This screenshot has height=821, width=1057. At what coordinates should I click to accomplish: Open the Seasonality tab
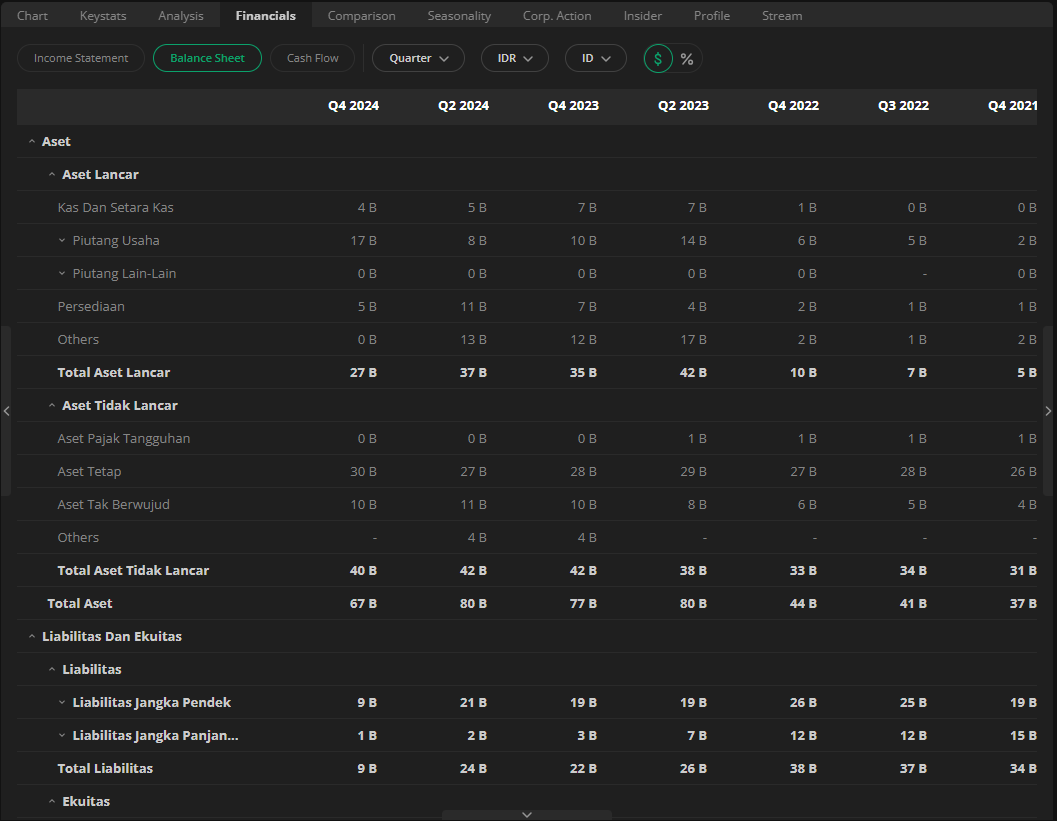pyautogui.click(x=459, y=15)
